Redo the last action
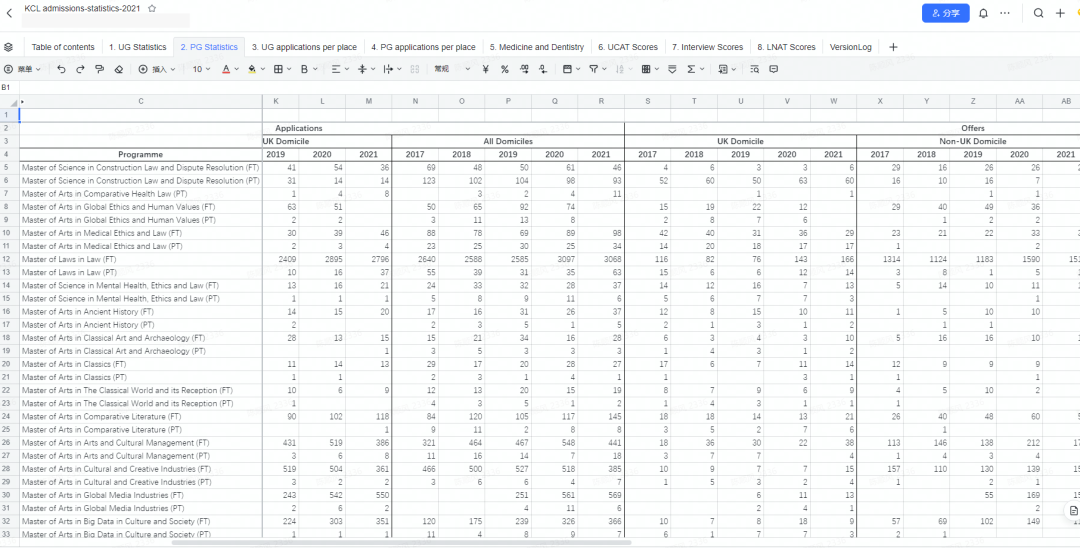Image resolution: width=1080 pixels, height=548 pixels. point(80,69)
